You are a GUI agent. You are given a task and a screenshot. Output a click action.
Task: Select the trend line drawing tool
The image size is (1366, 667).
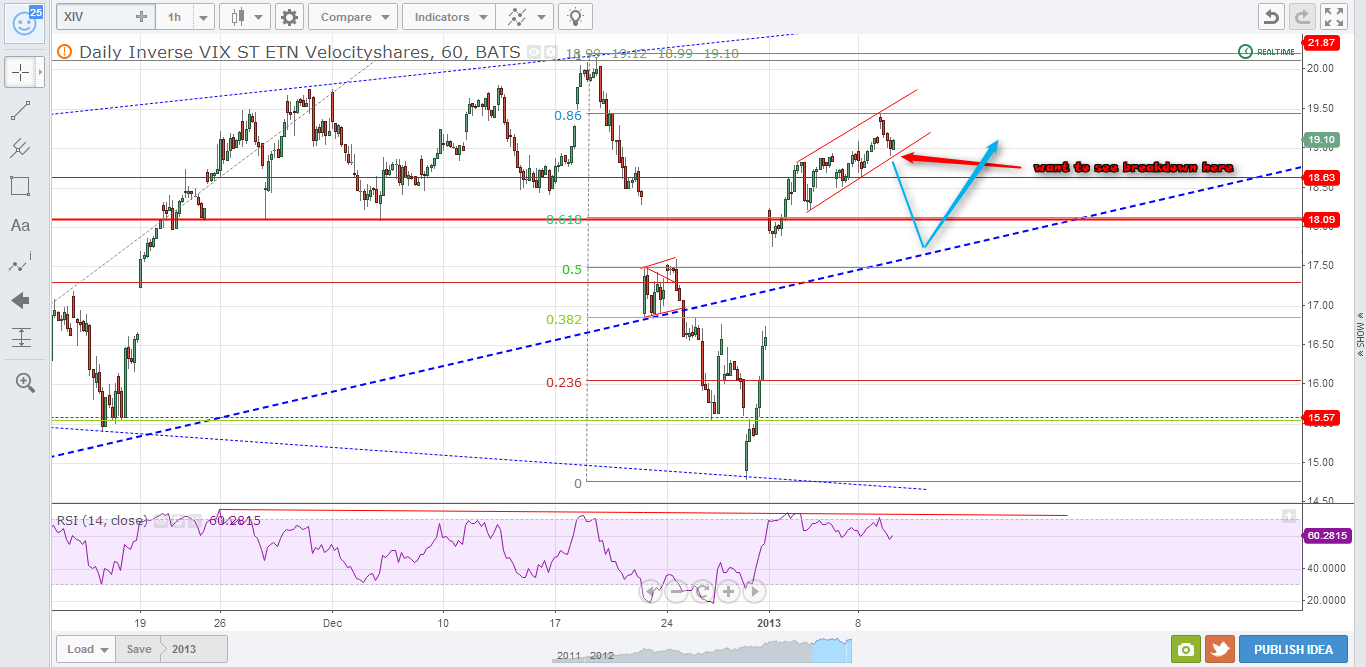tap(21, 110)
